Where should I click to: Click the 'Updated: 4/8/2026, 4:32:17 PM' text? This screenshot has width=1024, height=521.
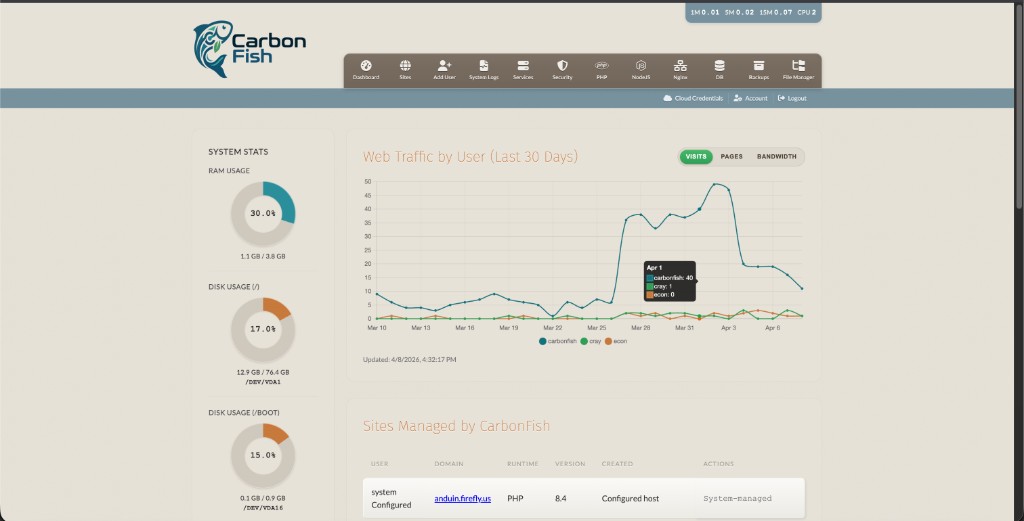click(409, 359)
